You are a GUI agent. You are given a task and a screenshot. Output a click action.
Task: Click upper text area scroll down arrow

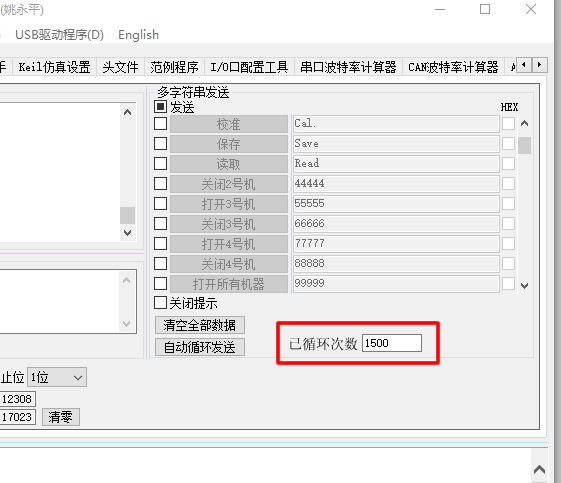(x=127, y=233)
